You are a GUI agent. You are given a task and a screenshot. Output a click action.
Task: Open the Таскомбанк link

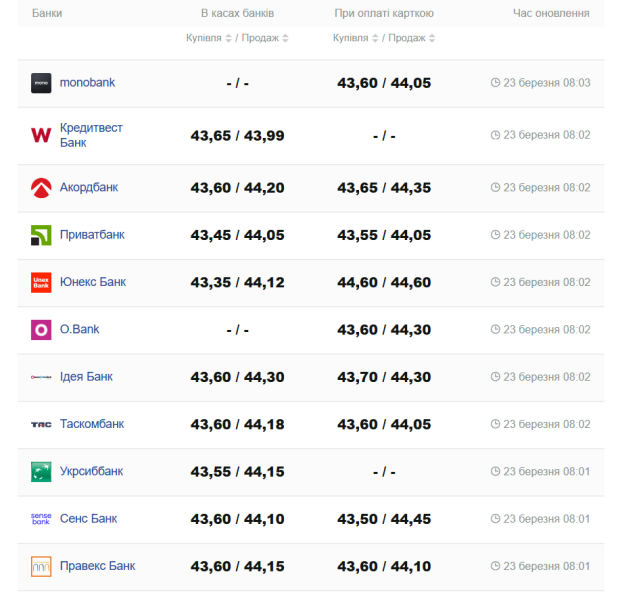pyautogui.click(x=92, y=424)
